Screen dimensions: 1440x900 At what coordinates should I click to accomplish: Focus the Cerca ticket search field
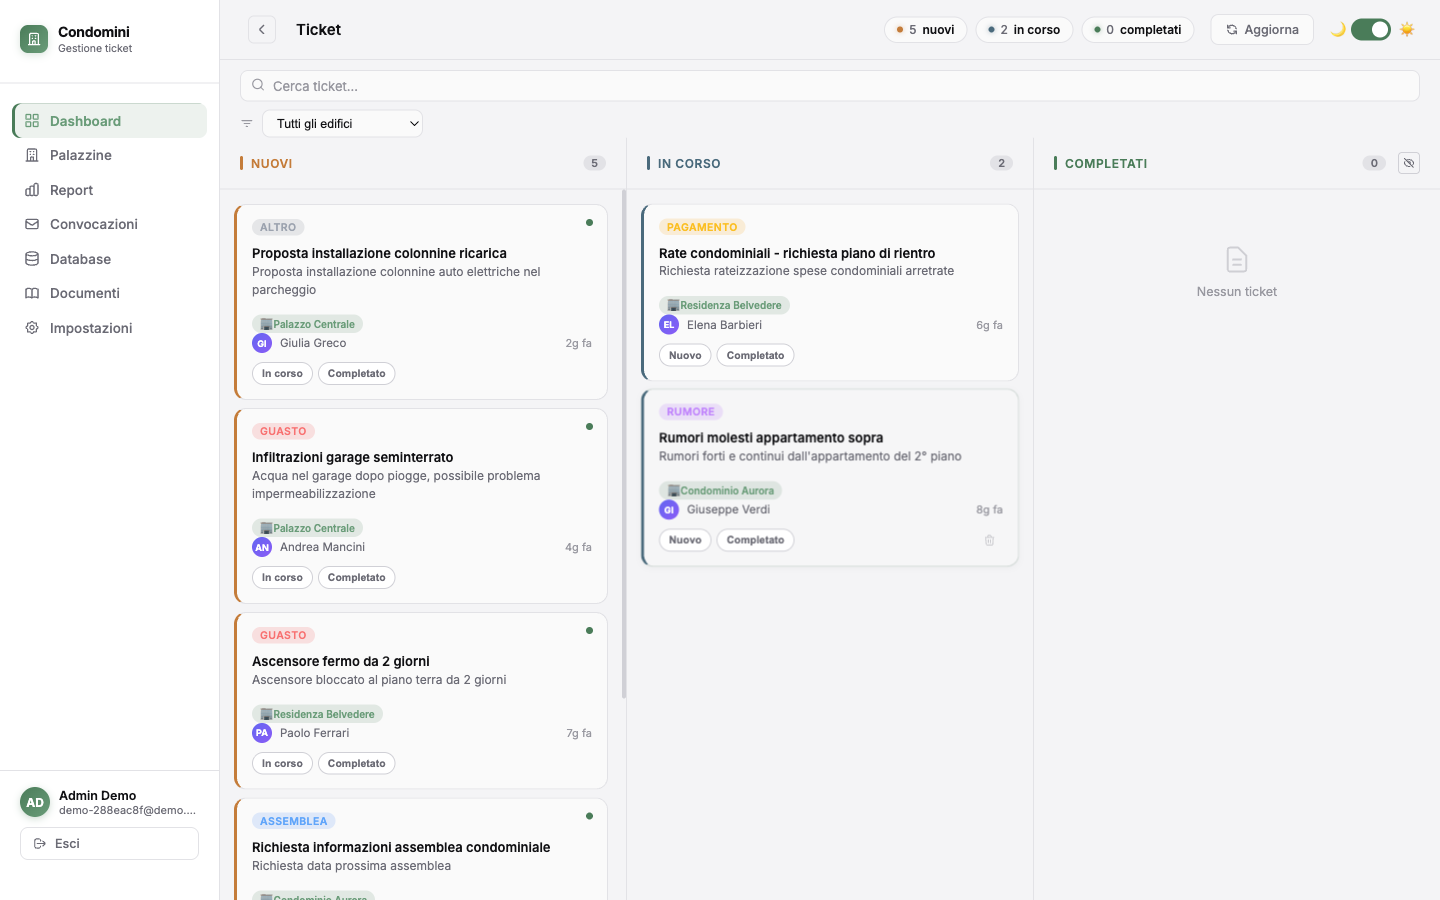[830, 86]
